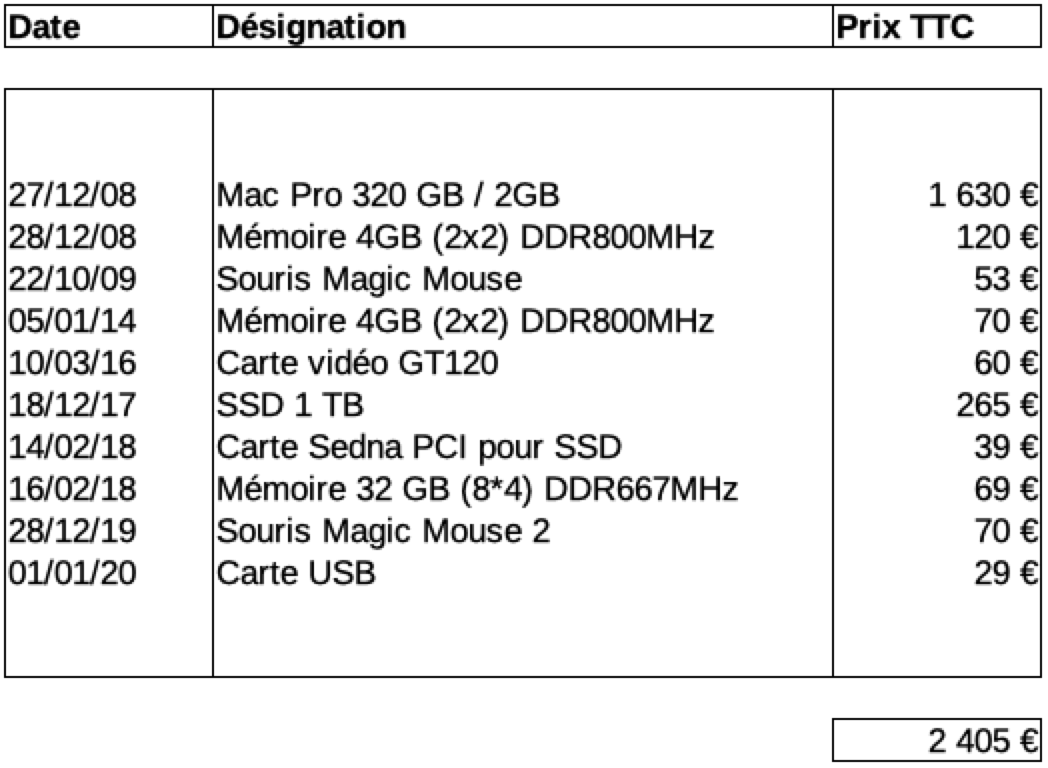
Task: Select the date 28/12/08
Action: point(72,237)
